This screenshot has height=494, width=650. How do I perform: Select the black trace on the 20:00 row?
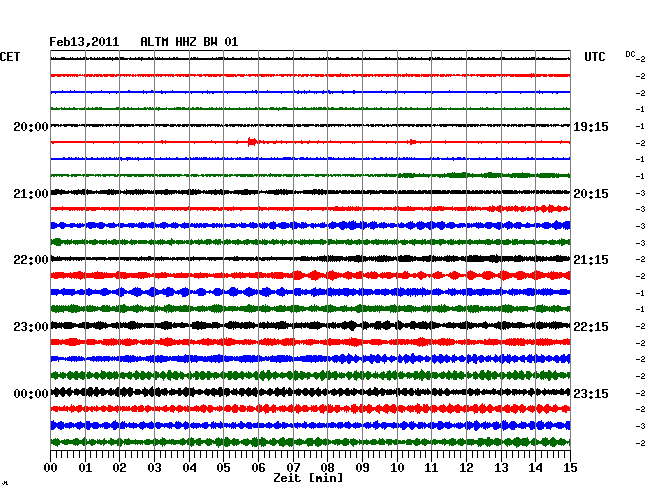pos(310,125)
